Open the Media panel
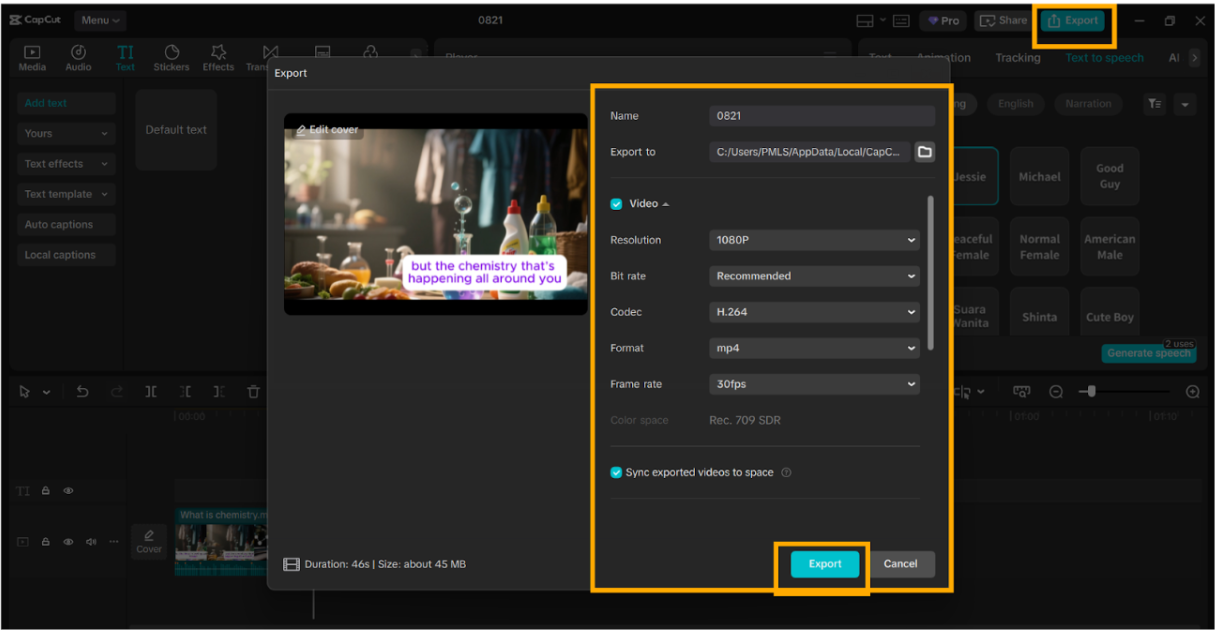Image resolution: width=1222 pixels, height=635 pixels. [x=31, y=57]
